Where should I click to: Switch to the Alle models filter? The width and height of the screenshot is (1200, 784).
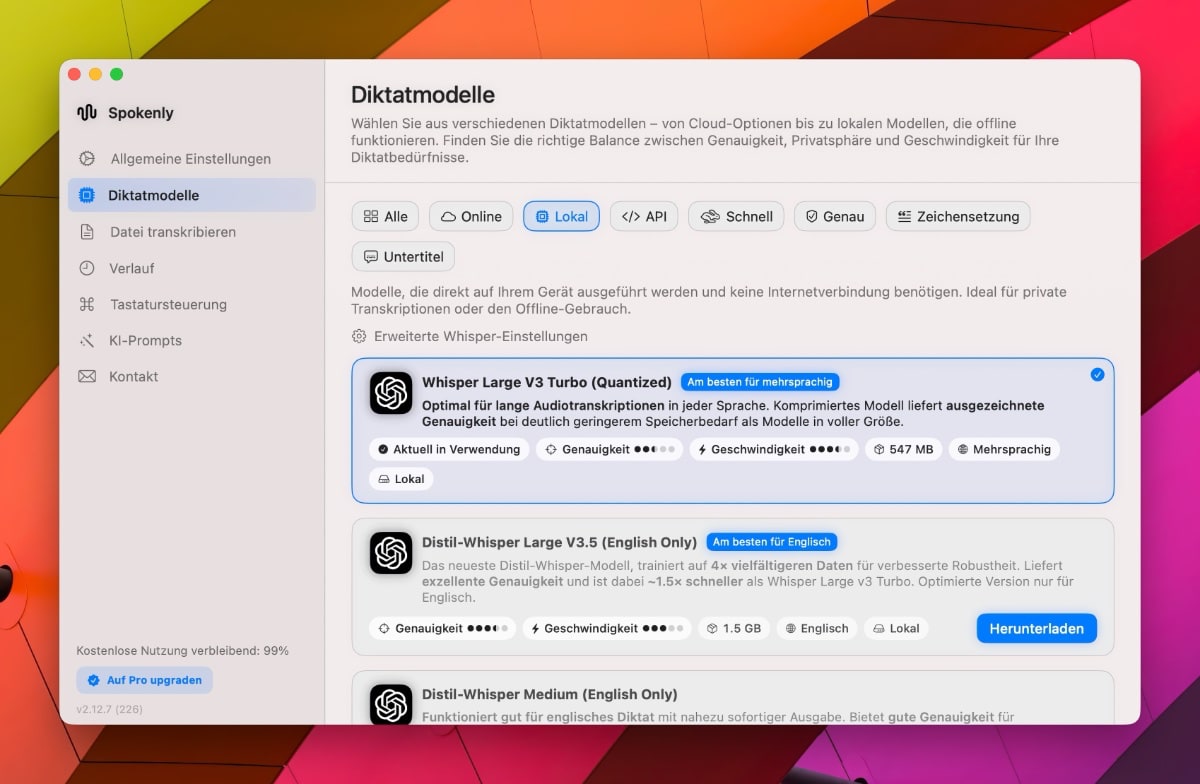pos(386,217)
